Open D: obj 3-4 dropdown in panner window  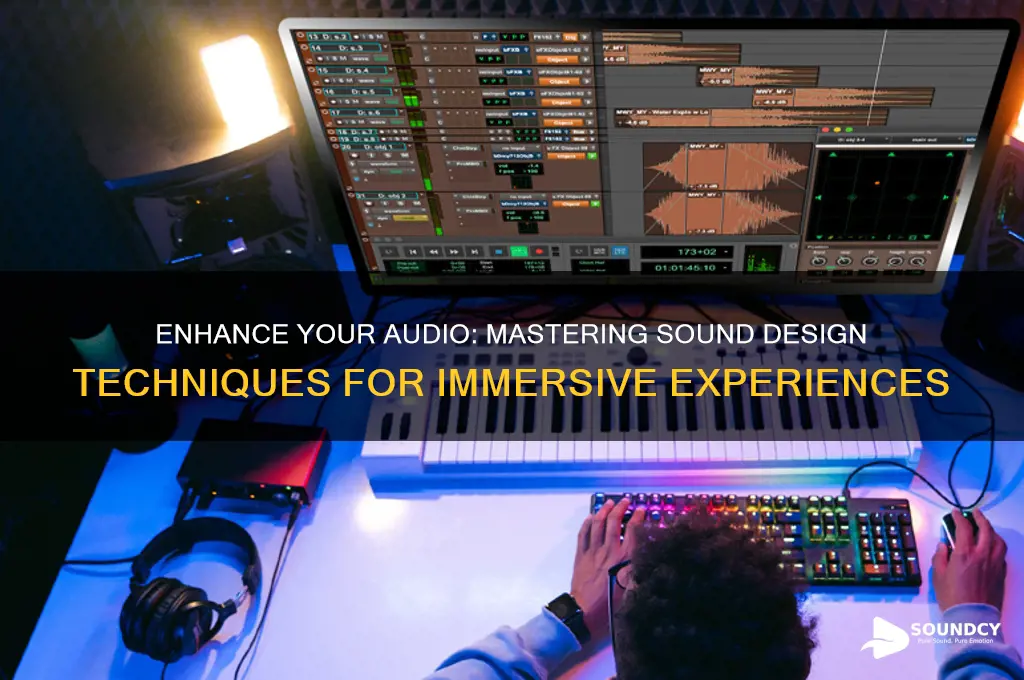pyautogui.click(x=856, y=140)
